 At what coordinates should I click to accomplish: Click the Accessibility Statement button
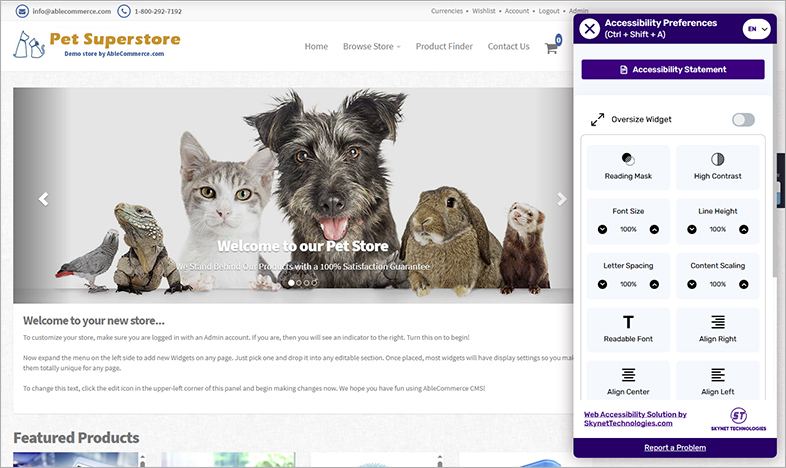pyautogui.click(x=673, y=70)
